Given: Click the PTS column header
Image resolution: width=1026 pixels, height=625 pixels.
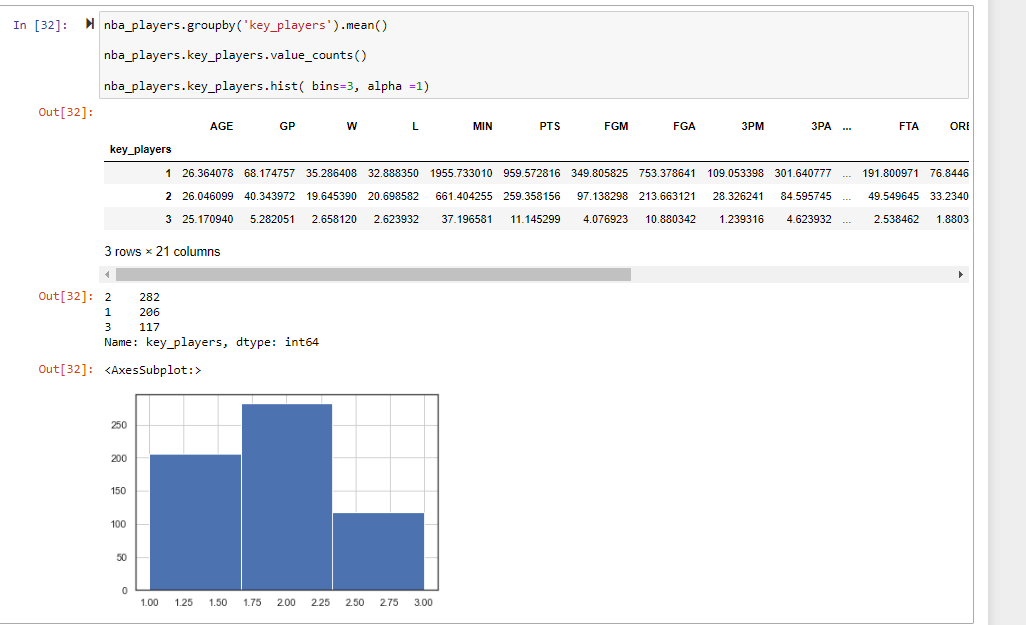Looking at the screenshot, I should pos(550,126).
